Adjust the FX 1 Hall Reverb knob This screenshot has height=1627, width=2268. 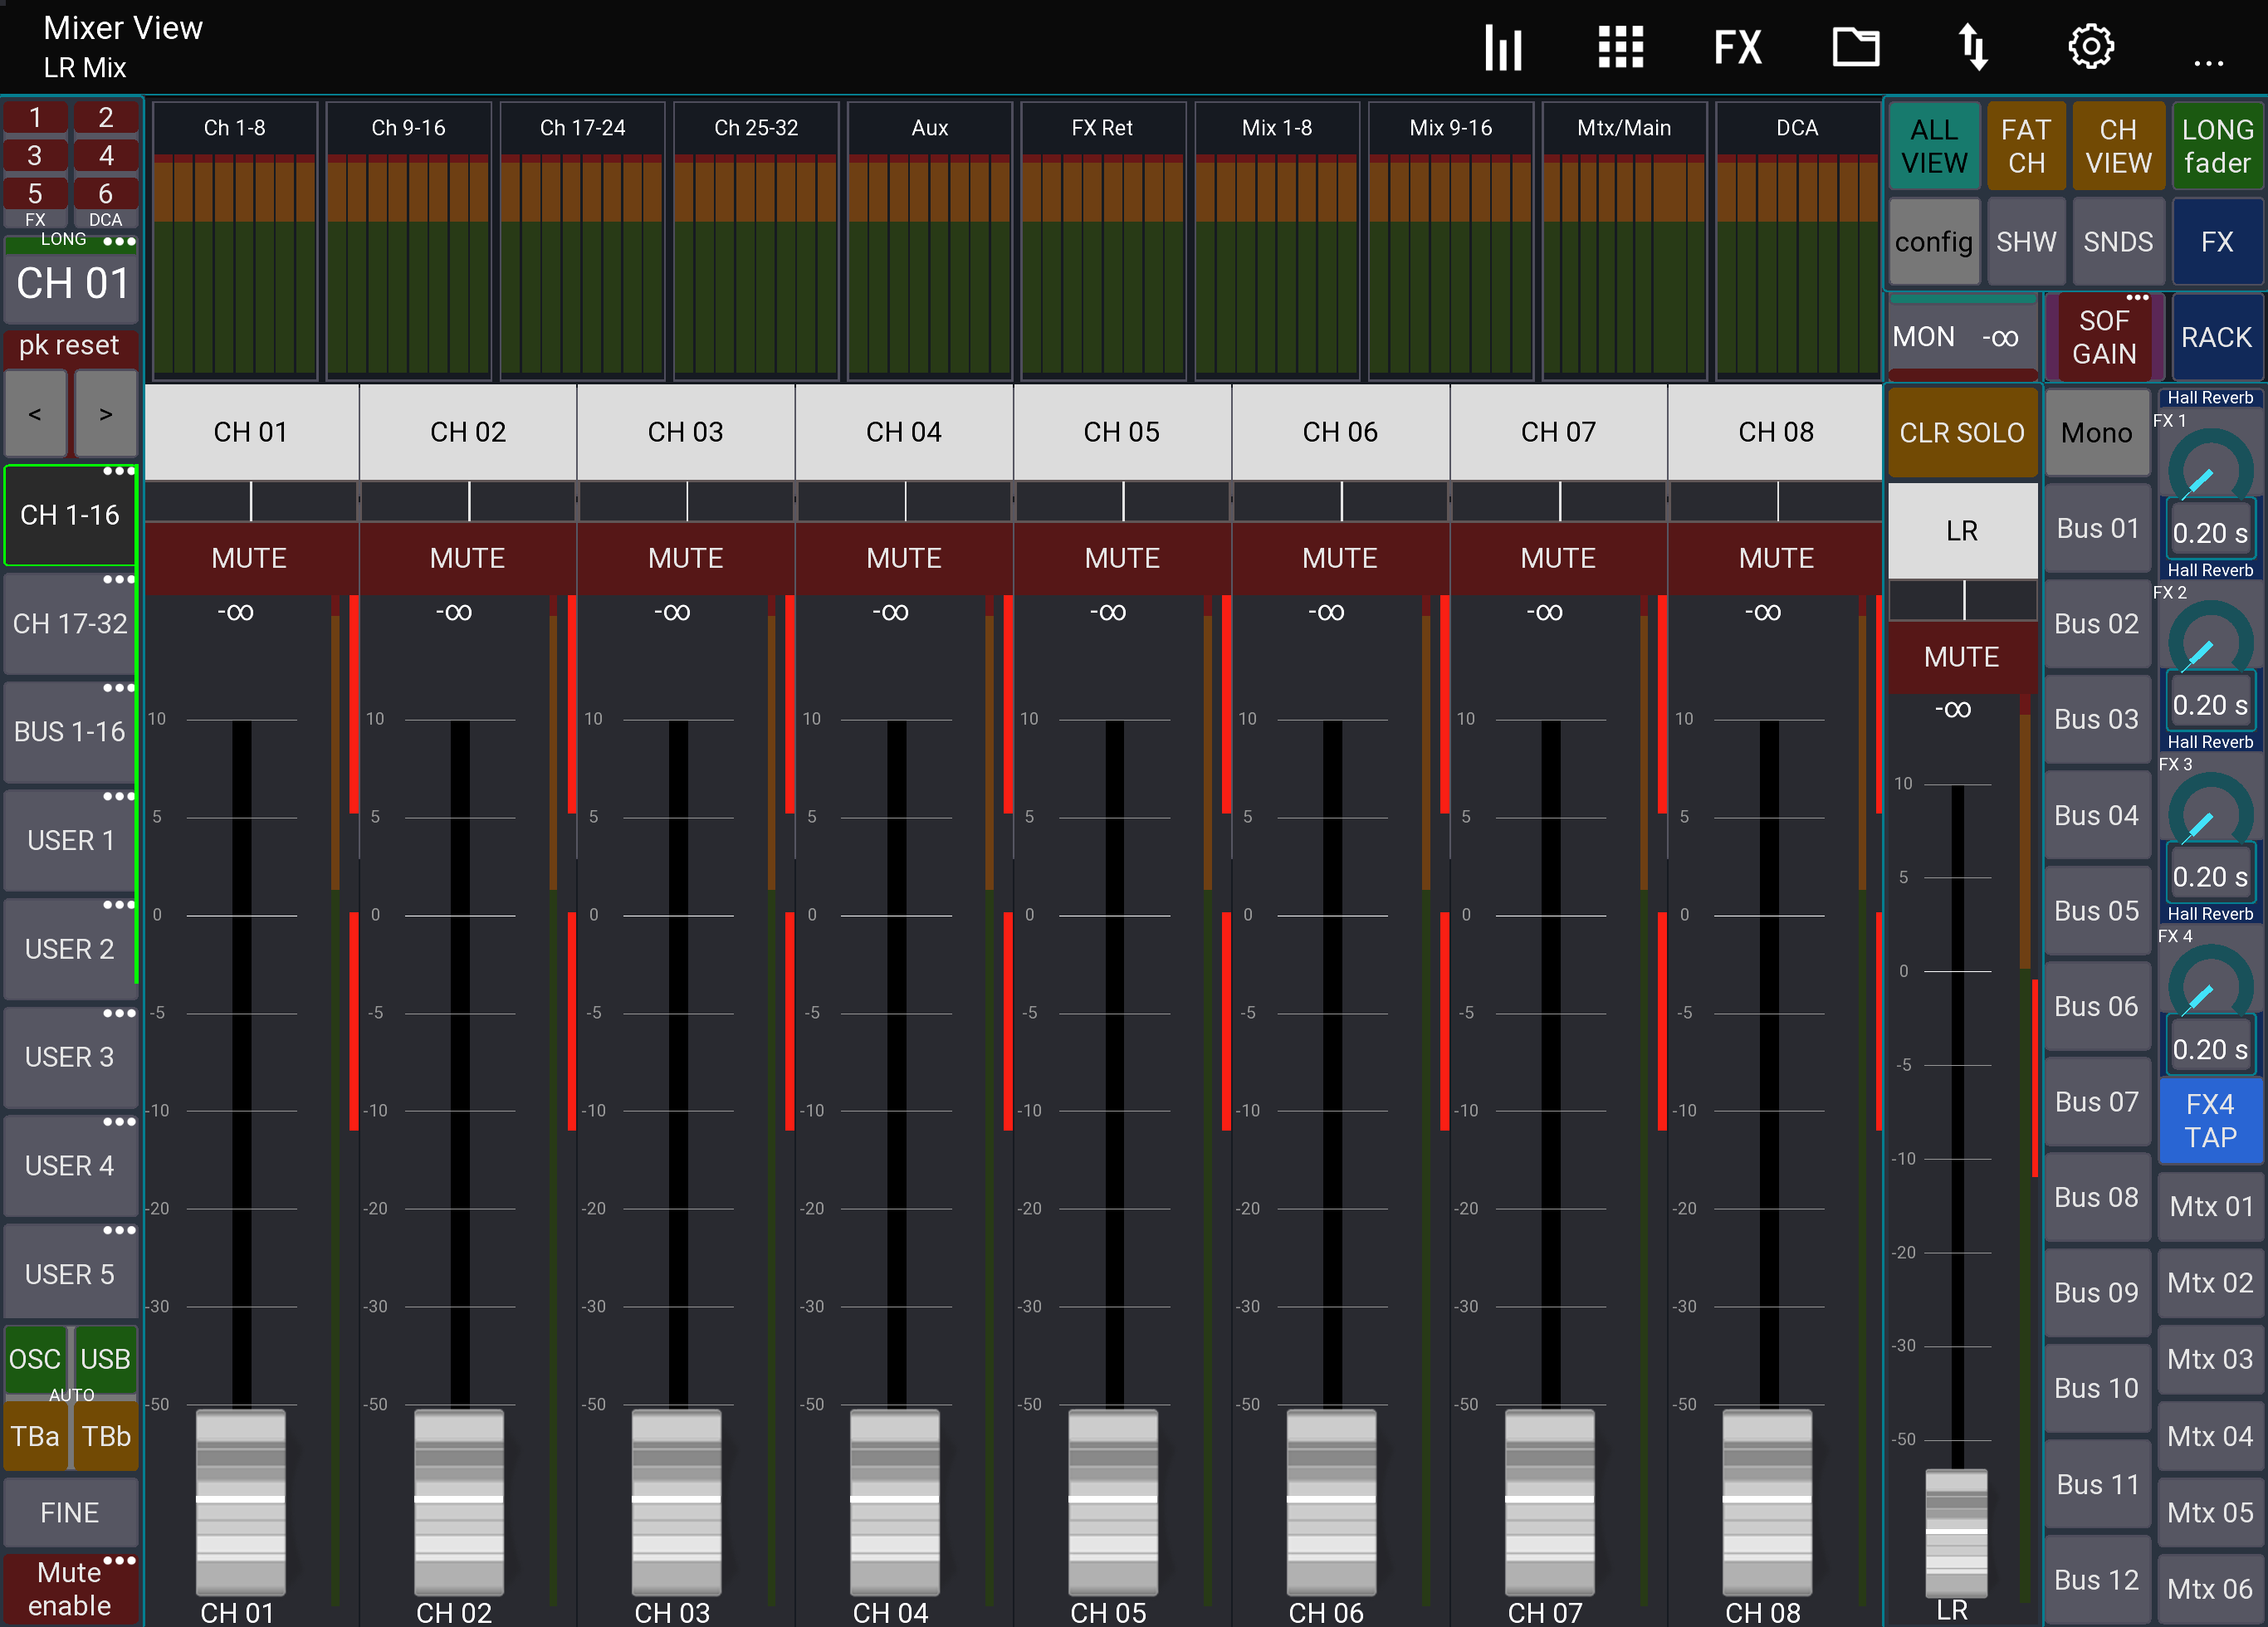point(2209,470)
